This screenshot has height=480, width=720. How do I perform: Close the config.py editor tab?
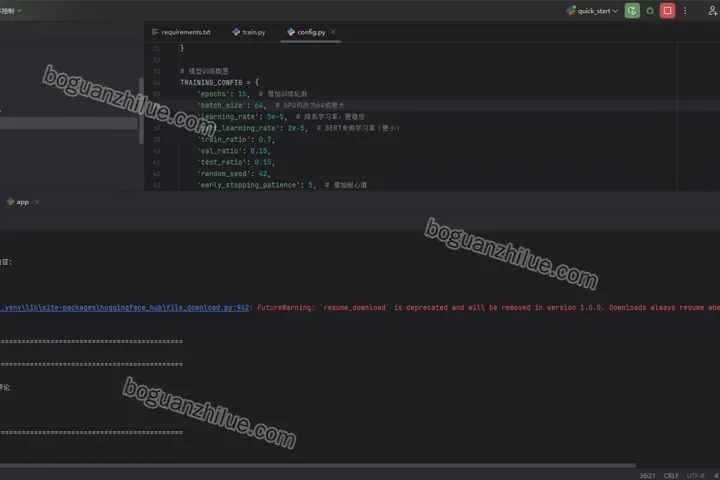click(333, 32)
